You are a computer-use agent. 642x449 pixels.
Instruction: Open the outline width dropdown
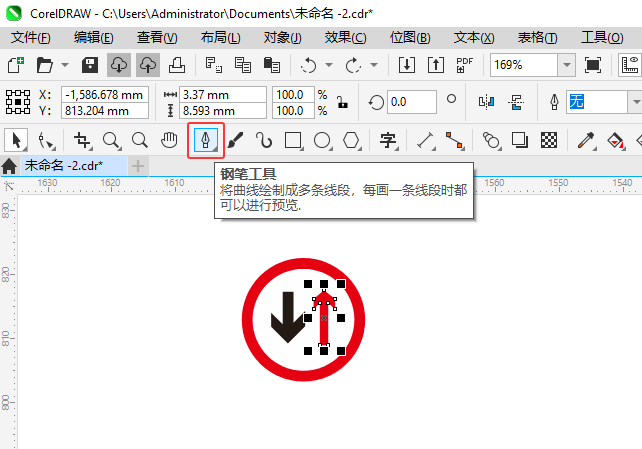point(635,102)
